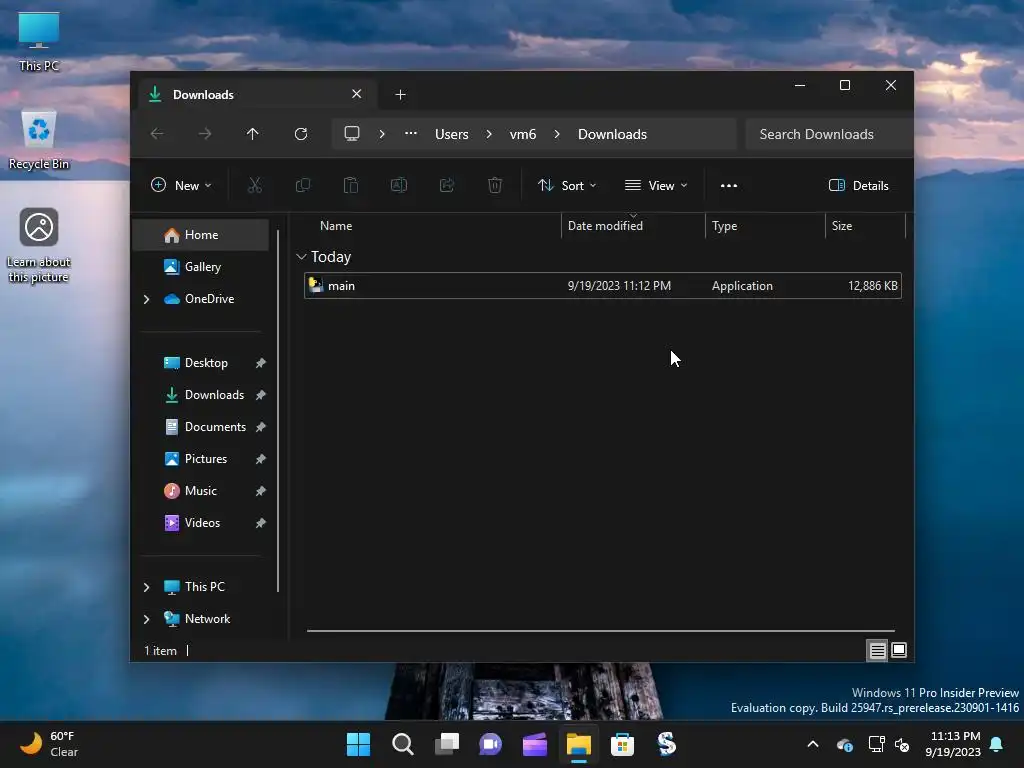Click the Cut scissors icon in toolbar
The image size is (1024, 768).
[x=255, y=185]
